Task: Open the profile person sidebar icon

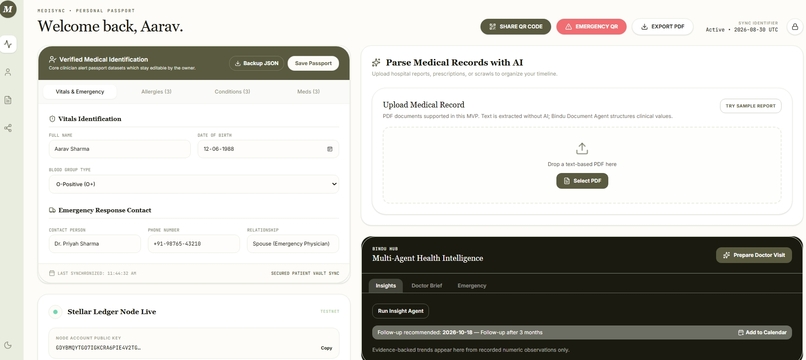Action: [x=8, y=73]
